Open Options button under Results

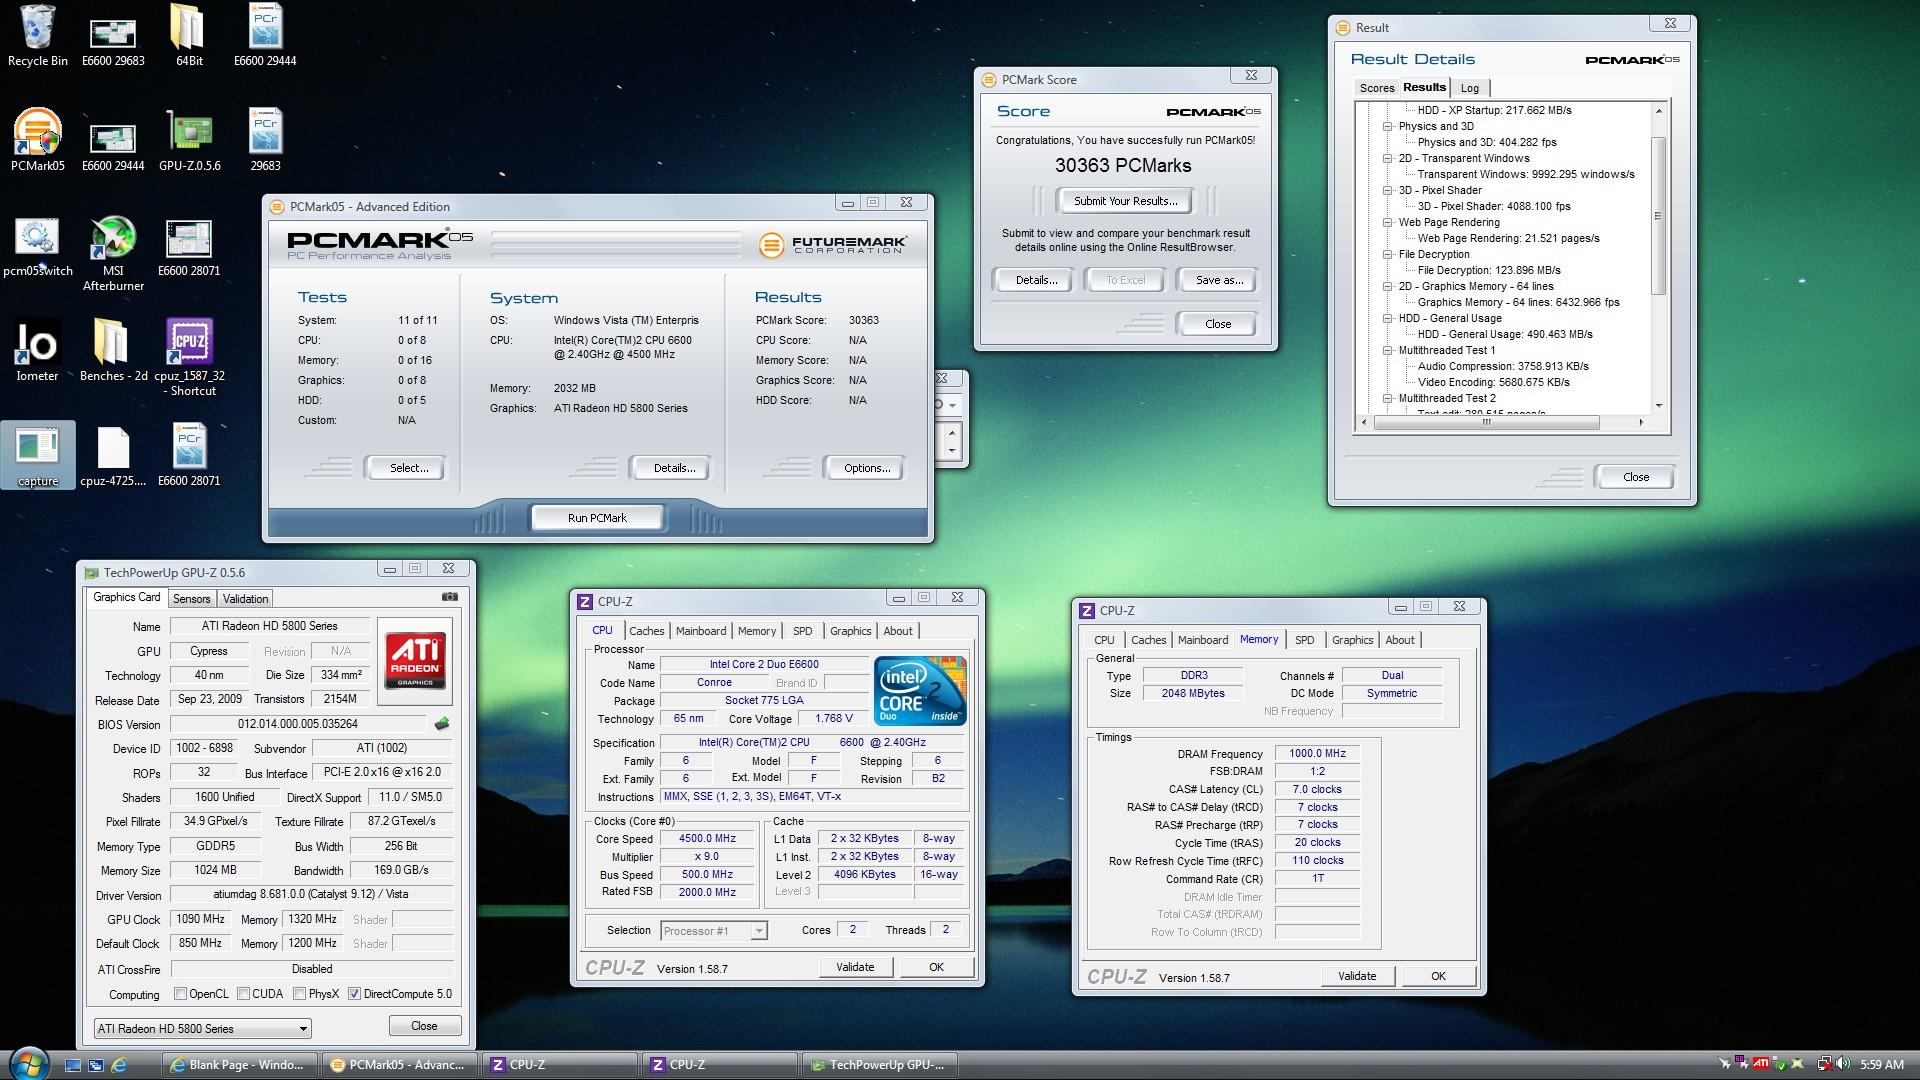866,468
